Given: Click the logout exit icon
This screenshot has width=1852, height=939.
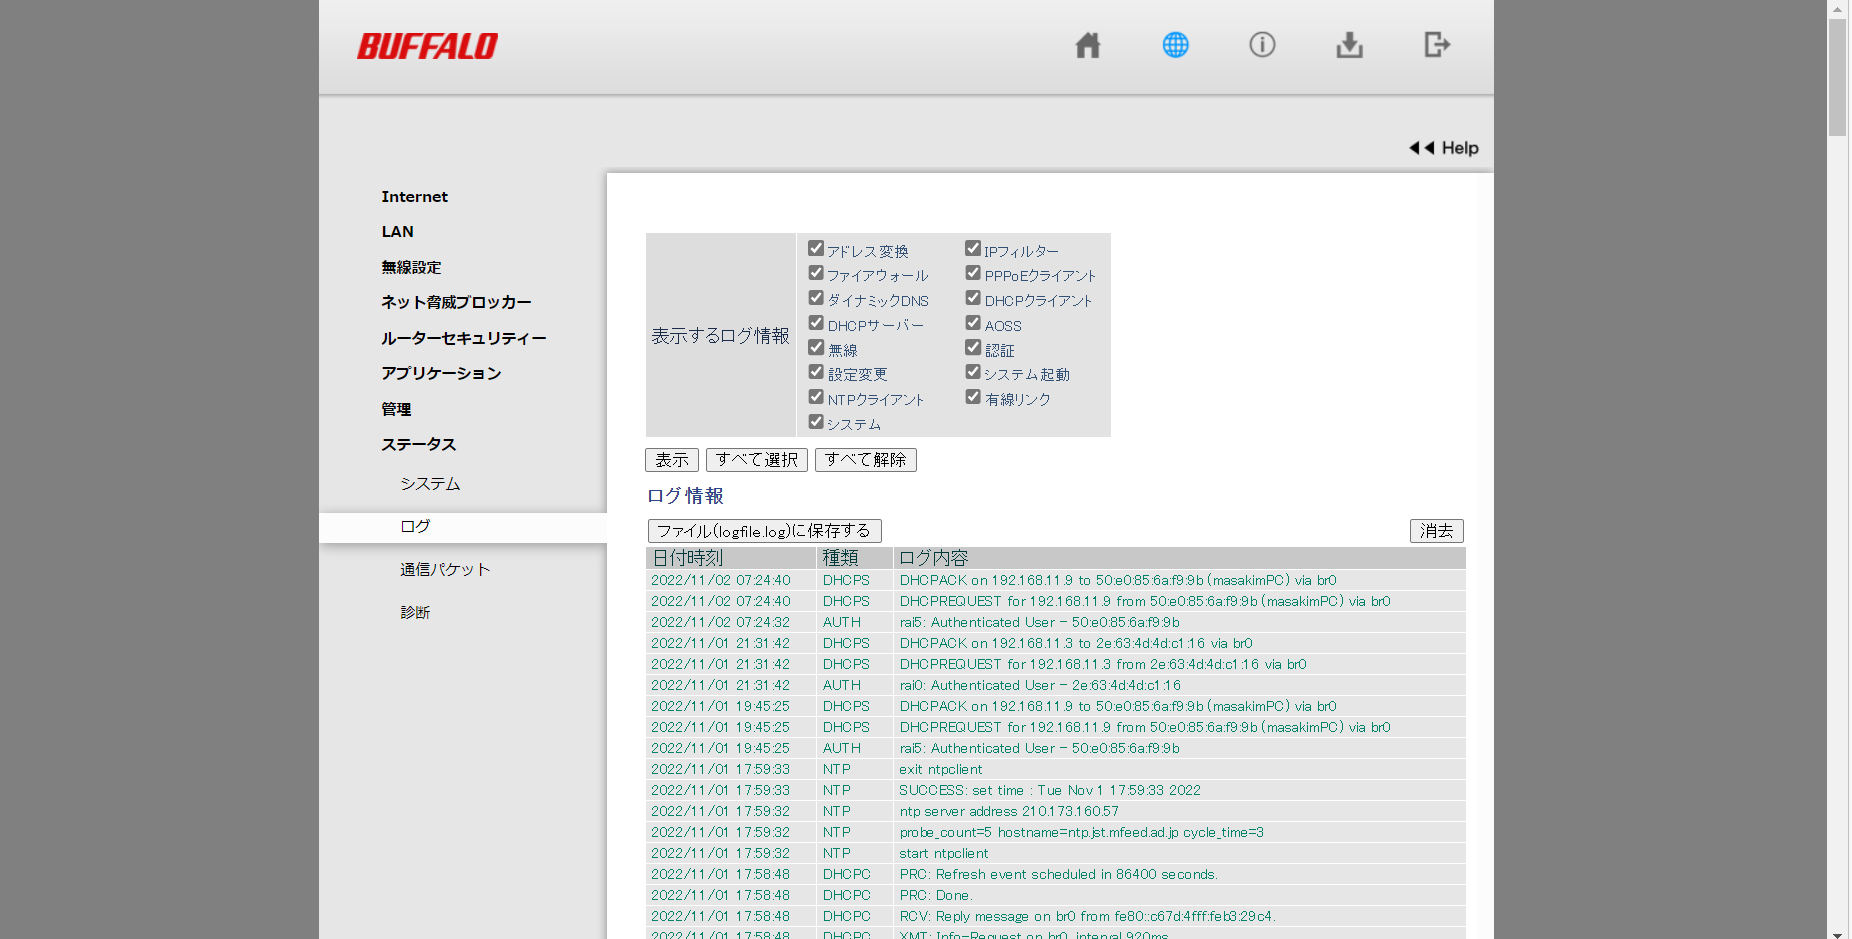Looking at the screenshot, I should click(1436, 45).
